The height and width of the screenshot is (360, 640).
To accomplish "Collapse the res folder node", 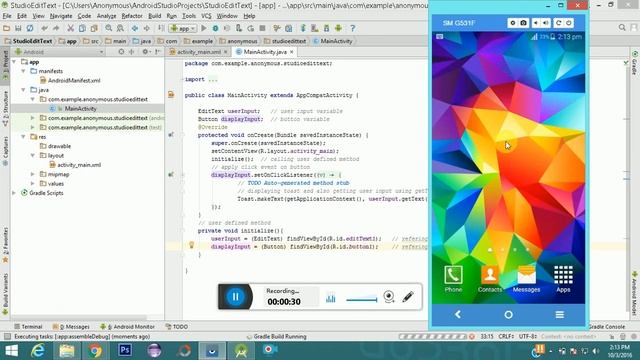I will click(x=24, y=137).
